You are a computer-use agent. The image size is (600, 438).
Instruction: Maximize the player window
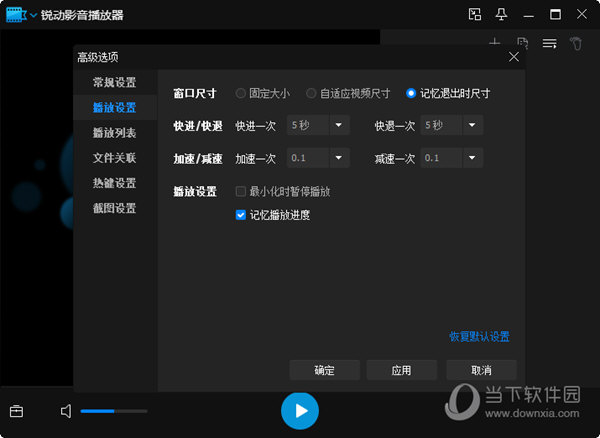click(x=555, y=15)
